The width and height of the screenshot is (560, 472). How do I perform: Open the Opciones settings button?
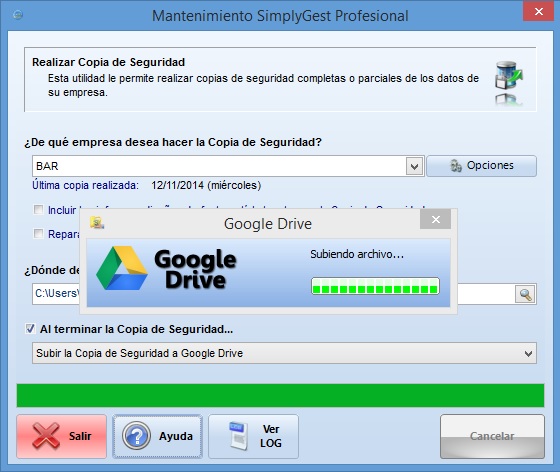coord(481,166)
